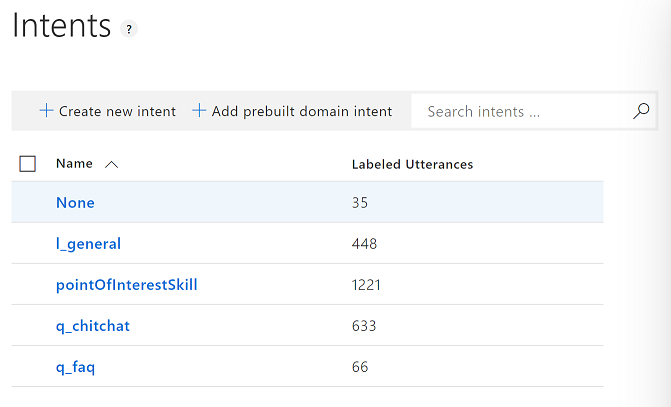
Task: Select the row showing 1221 utterances
Action: coord(307,285)
